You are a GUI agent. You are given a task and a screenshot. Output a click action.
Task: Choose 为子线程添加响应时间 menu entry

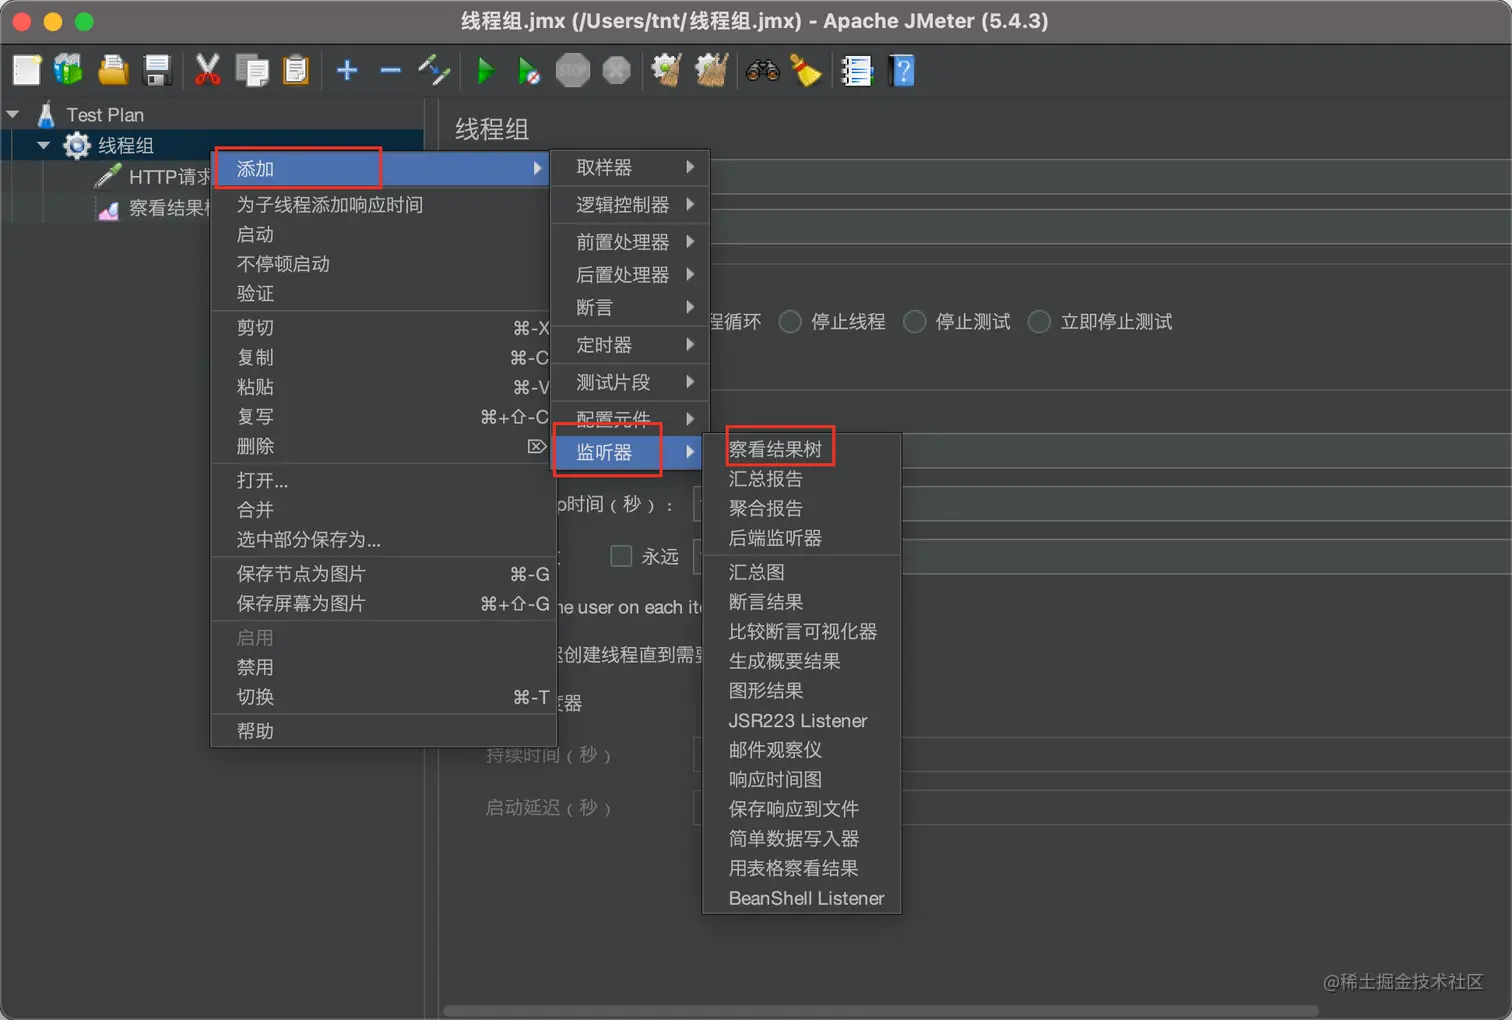(x=382, y=204)
